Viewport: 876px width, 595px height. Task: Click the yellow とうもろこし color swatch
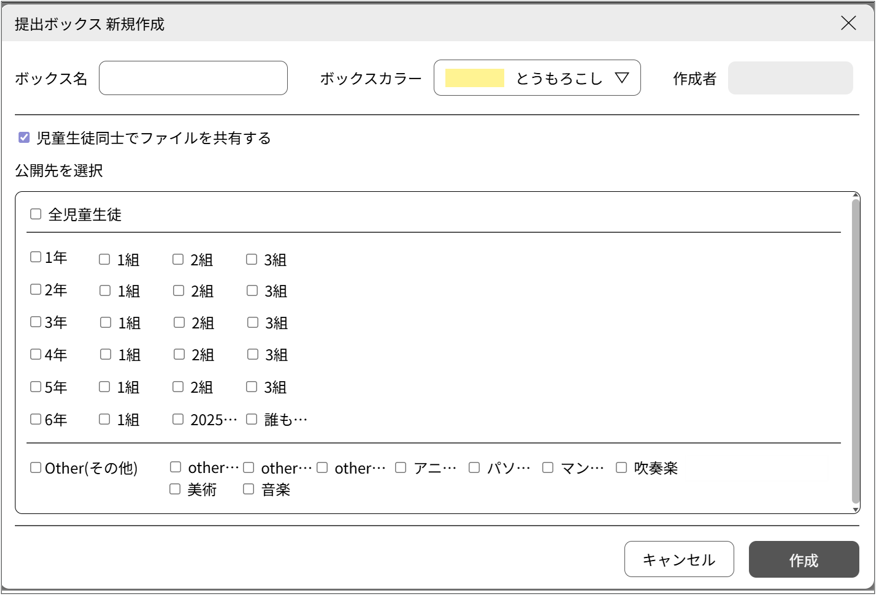[x=475, y=78]
